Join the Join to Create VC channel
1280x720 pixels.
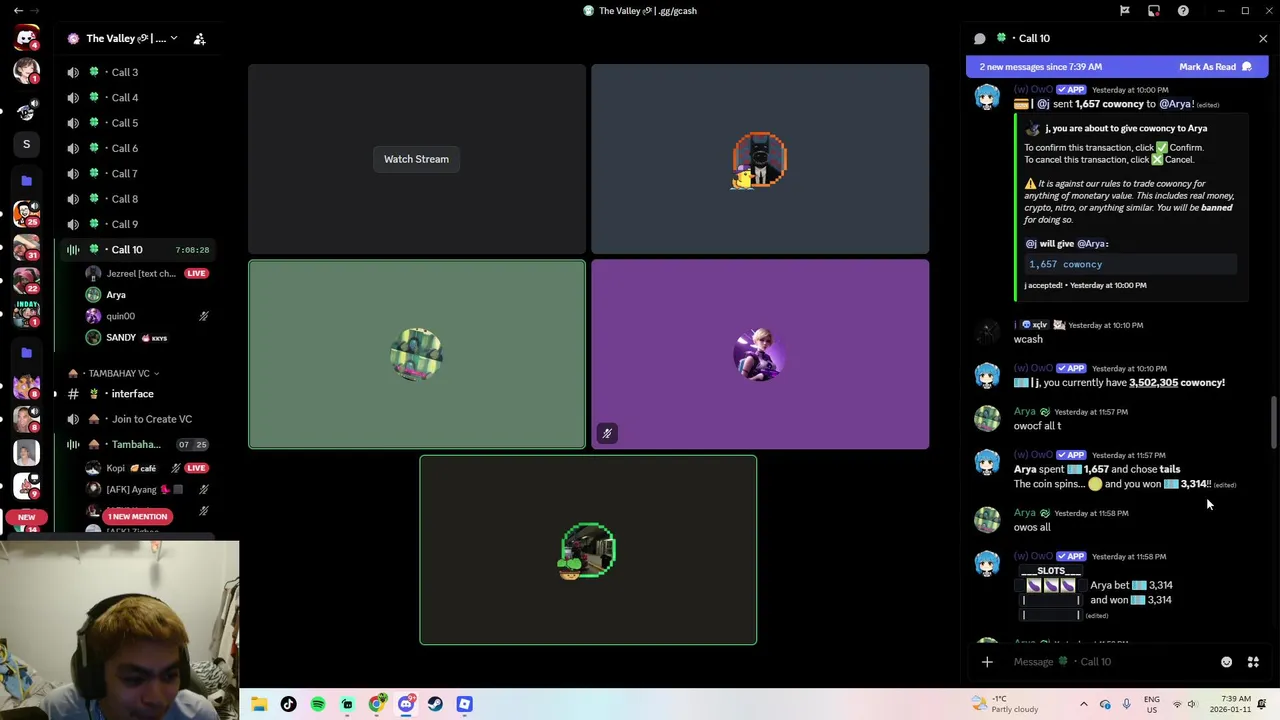(136, 419)
